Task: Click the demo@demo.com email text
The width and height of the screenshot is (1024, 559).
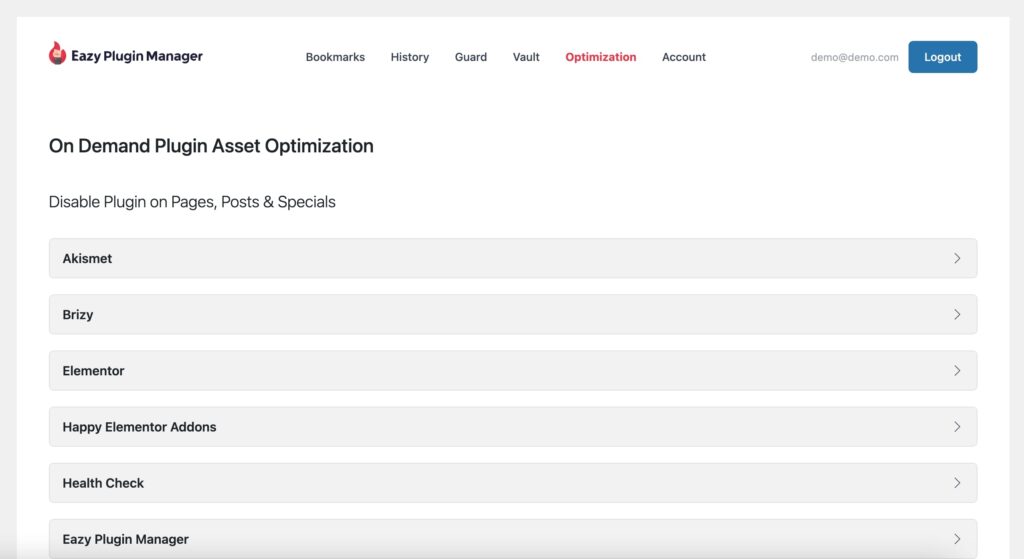Action: coord(854,57)
